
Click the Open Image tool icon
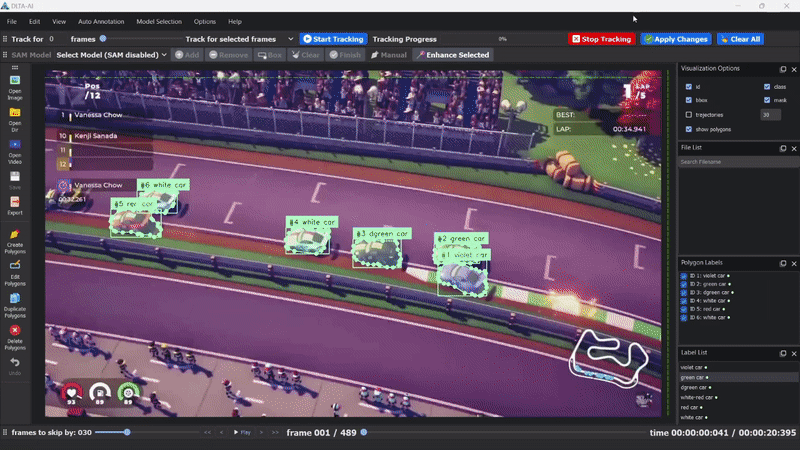coord(15,81)
